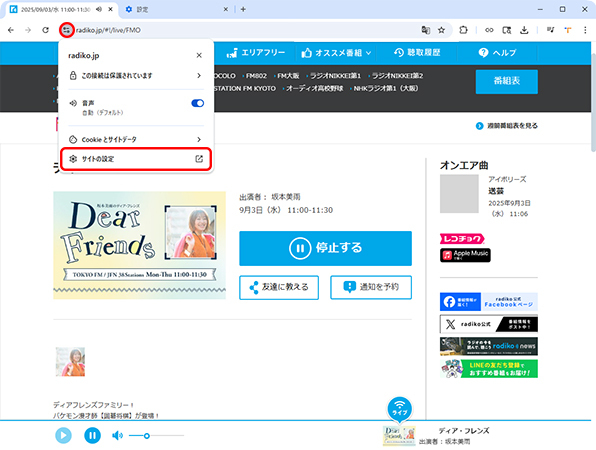This screenshot has width=596, height=450.
Task: Open the エリアフリー menu item
Action: [x=255, y=53]
